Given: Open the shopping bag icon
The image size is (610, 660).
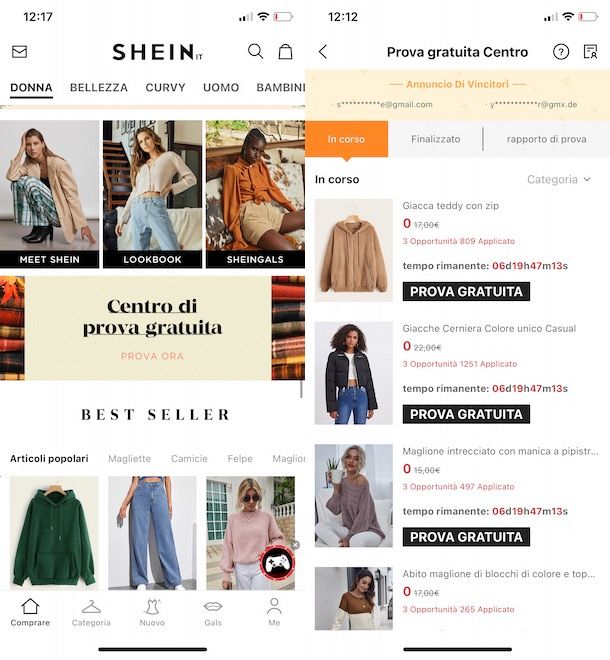Looking at the screenshot, I should 285,51.
